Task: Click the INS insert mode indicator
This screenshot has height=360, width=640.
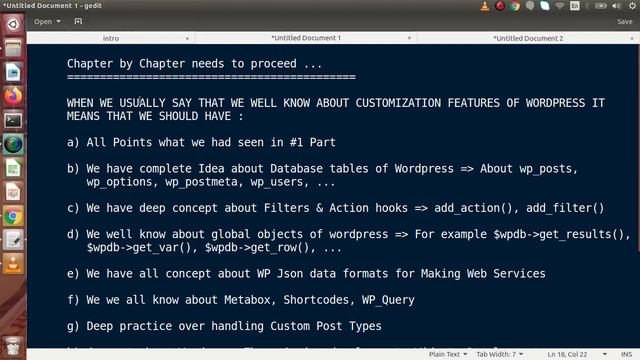Action: [x=627, y=354]
